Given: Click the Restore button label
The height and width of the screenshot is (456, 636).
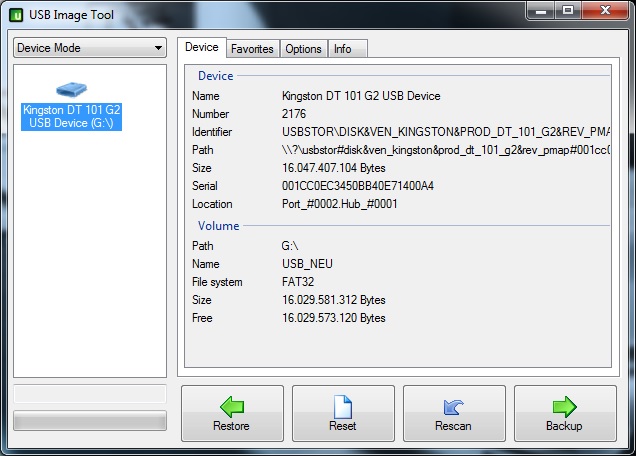Looking at the screenshot, I should tap(231, 426).
